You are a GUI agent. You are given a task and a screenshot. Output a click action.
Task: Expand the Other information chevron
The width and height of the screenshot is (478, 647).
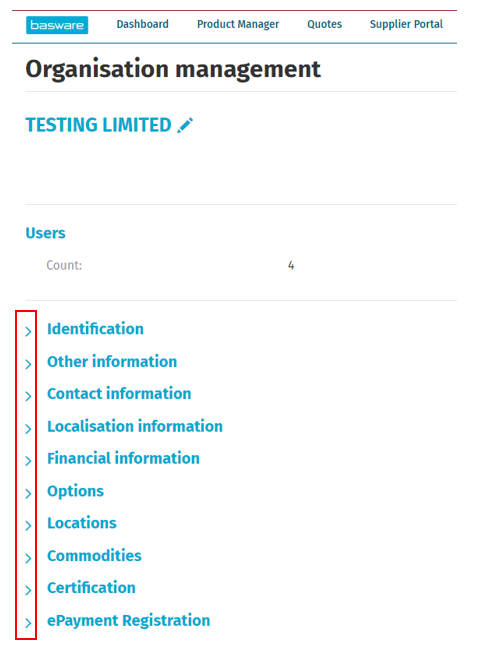click(28, 364)
